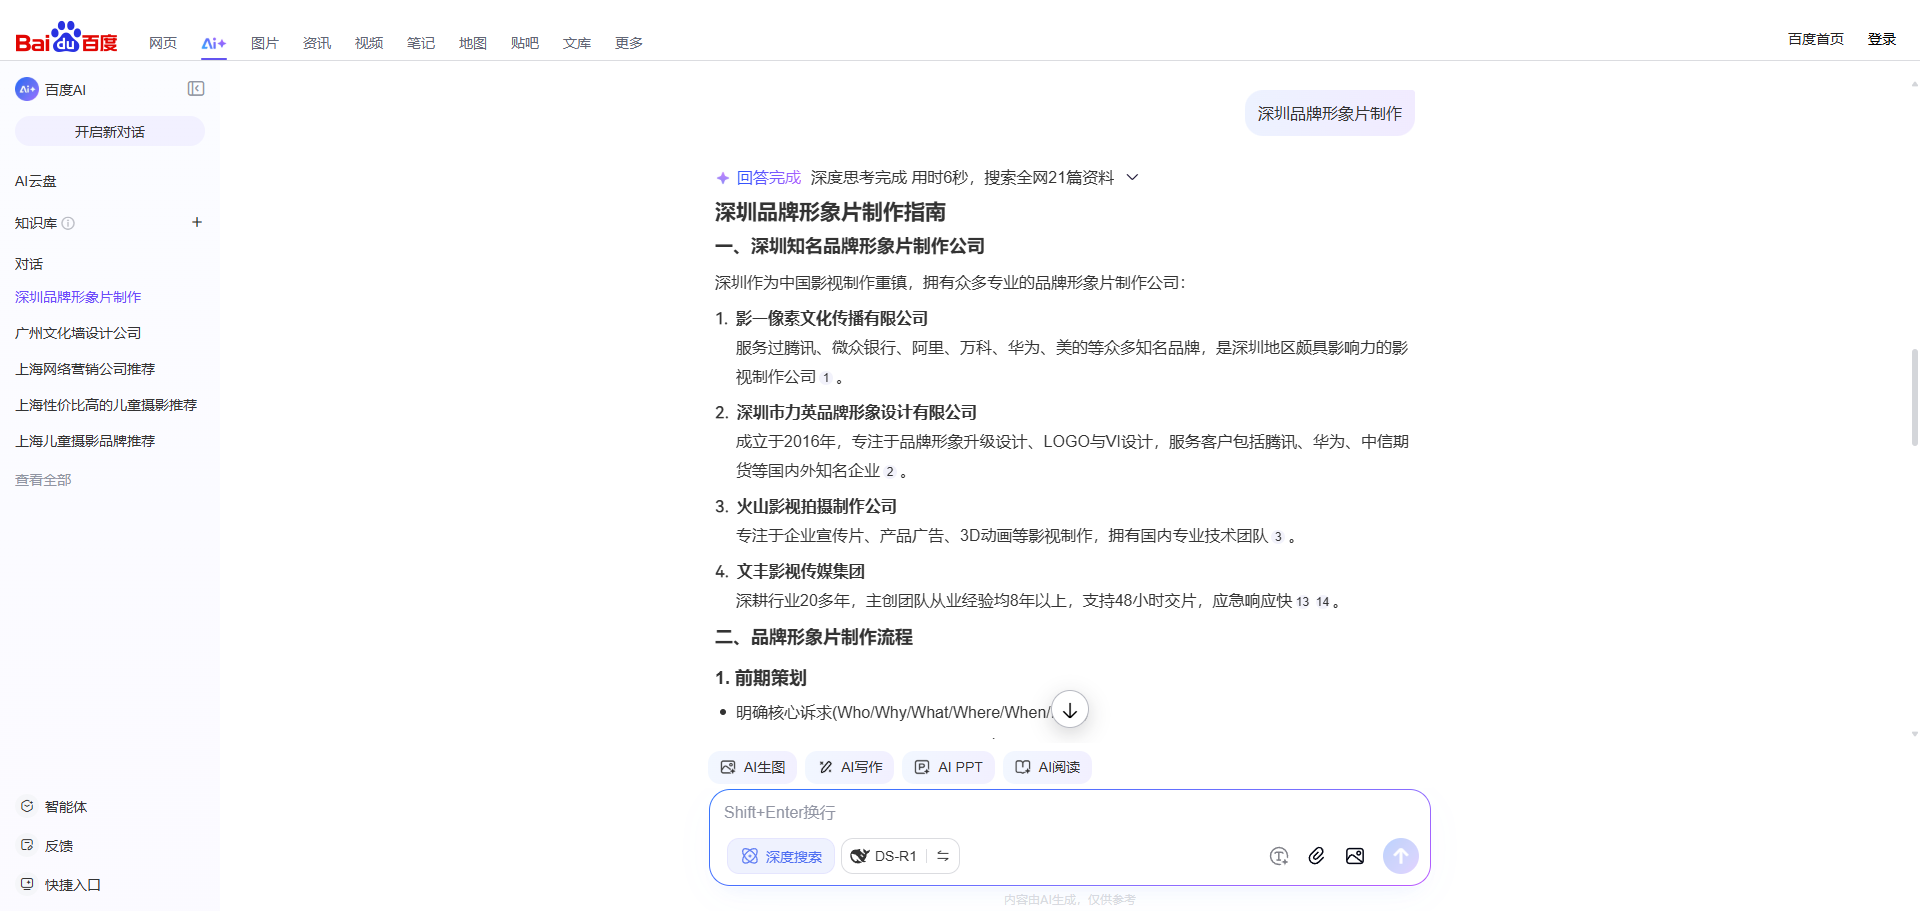Collapse the left sidebar panel
The height and width of the screenshot is (911, 1920).
[196, 89]
